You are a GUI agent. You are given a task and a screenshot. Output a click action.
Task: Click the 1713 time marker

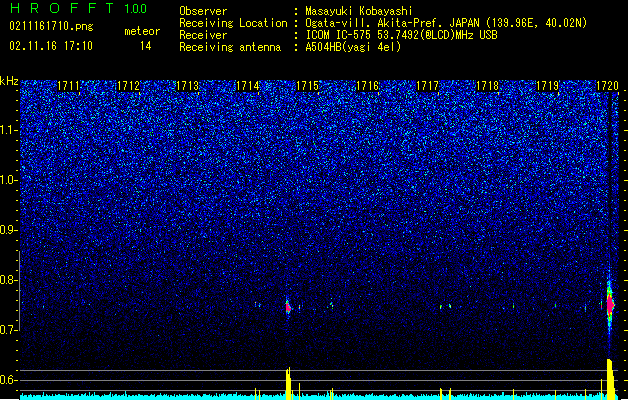coord(188,85)
